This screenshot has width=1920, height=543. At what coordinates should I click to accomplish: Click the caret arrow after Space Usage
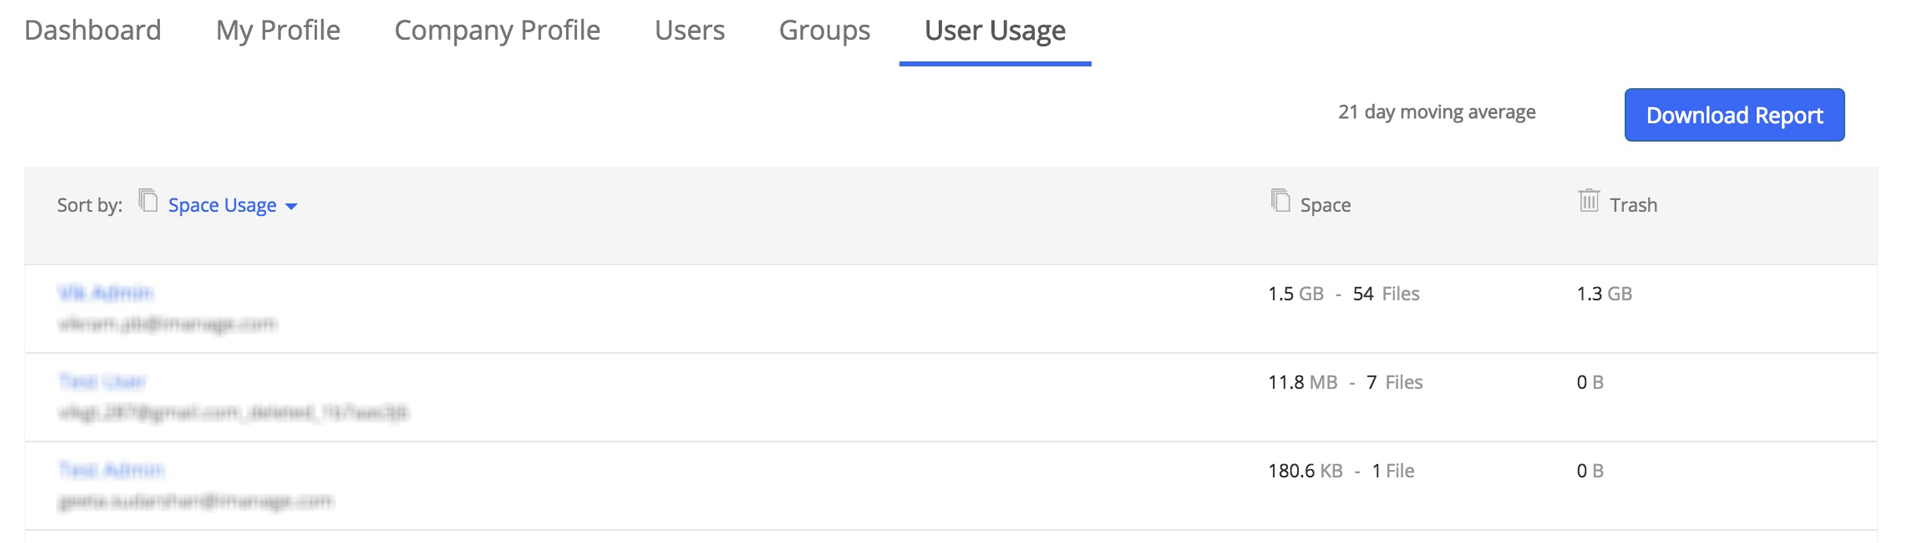click(291, 206)
